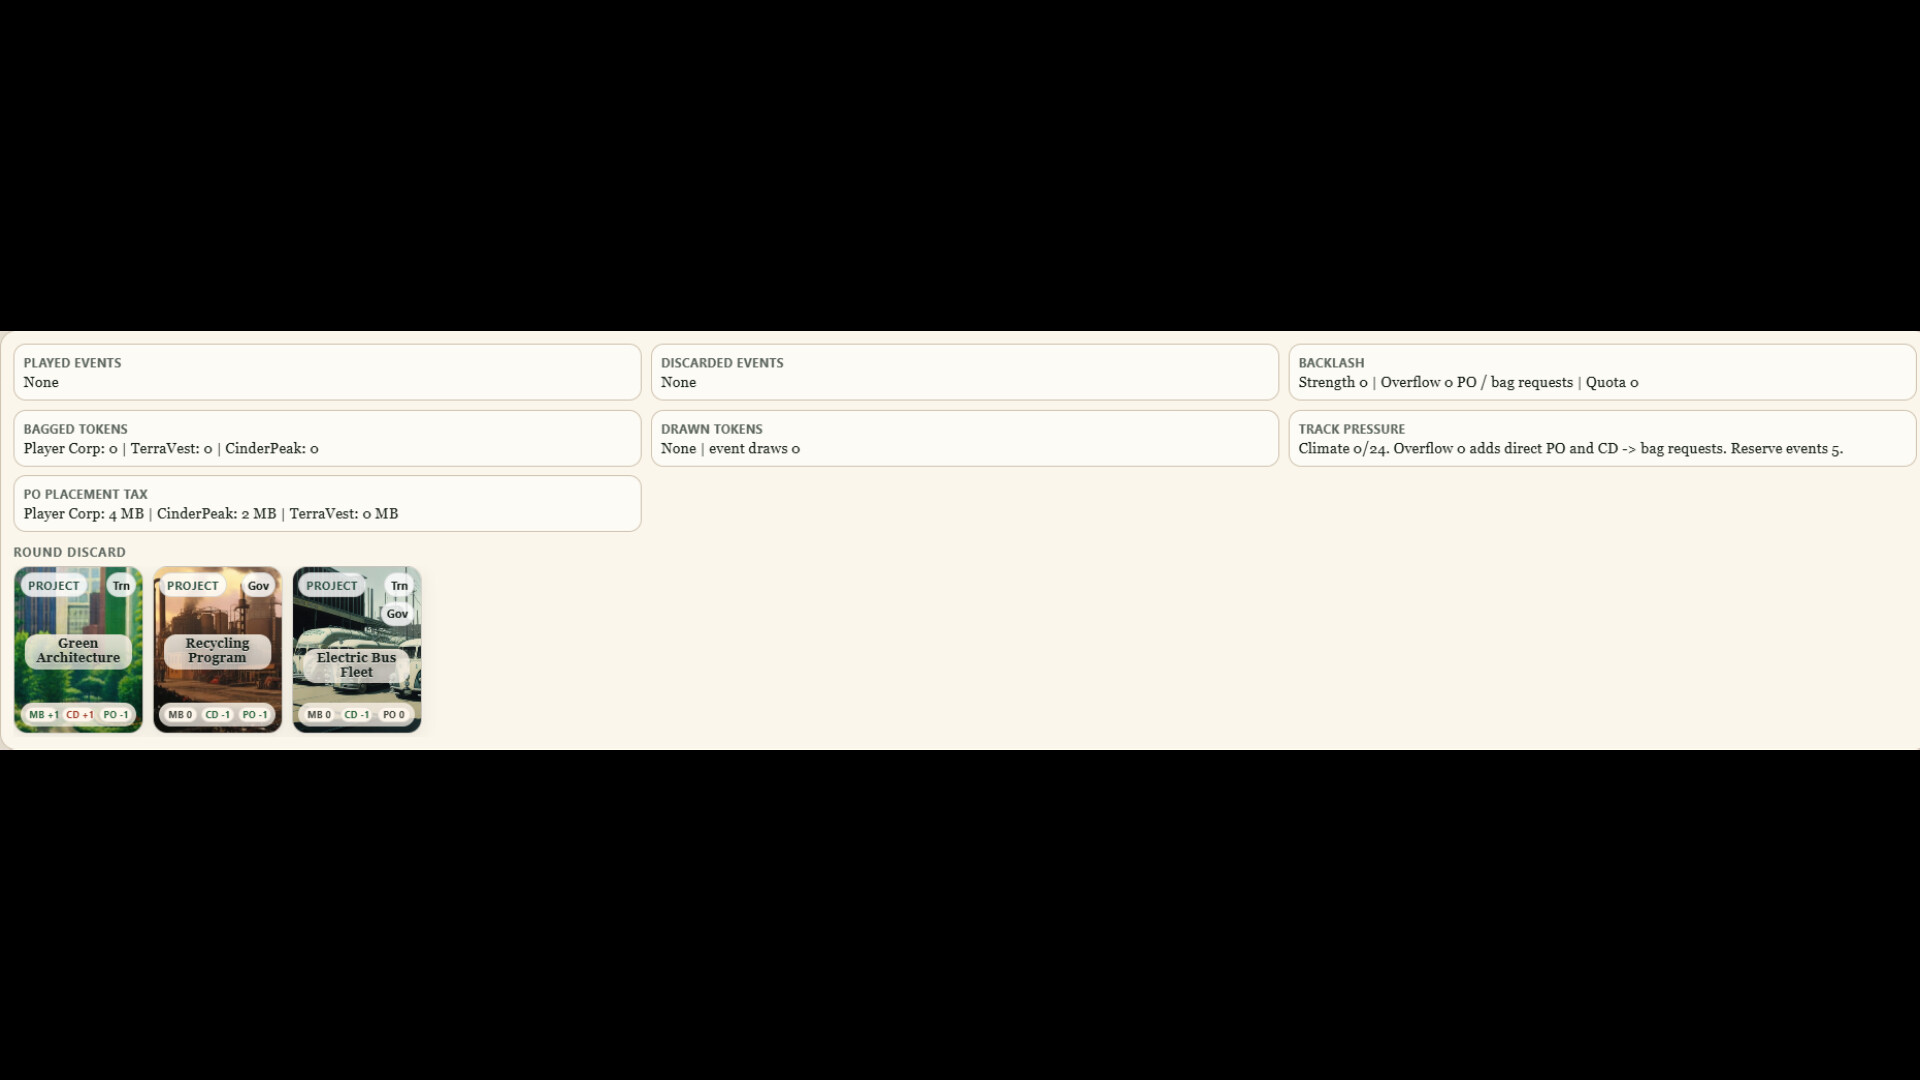
Task: Click the Backlash strength panel
Action: click(1601, 372)
